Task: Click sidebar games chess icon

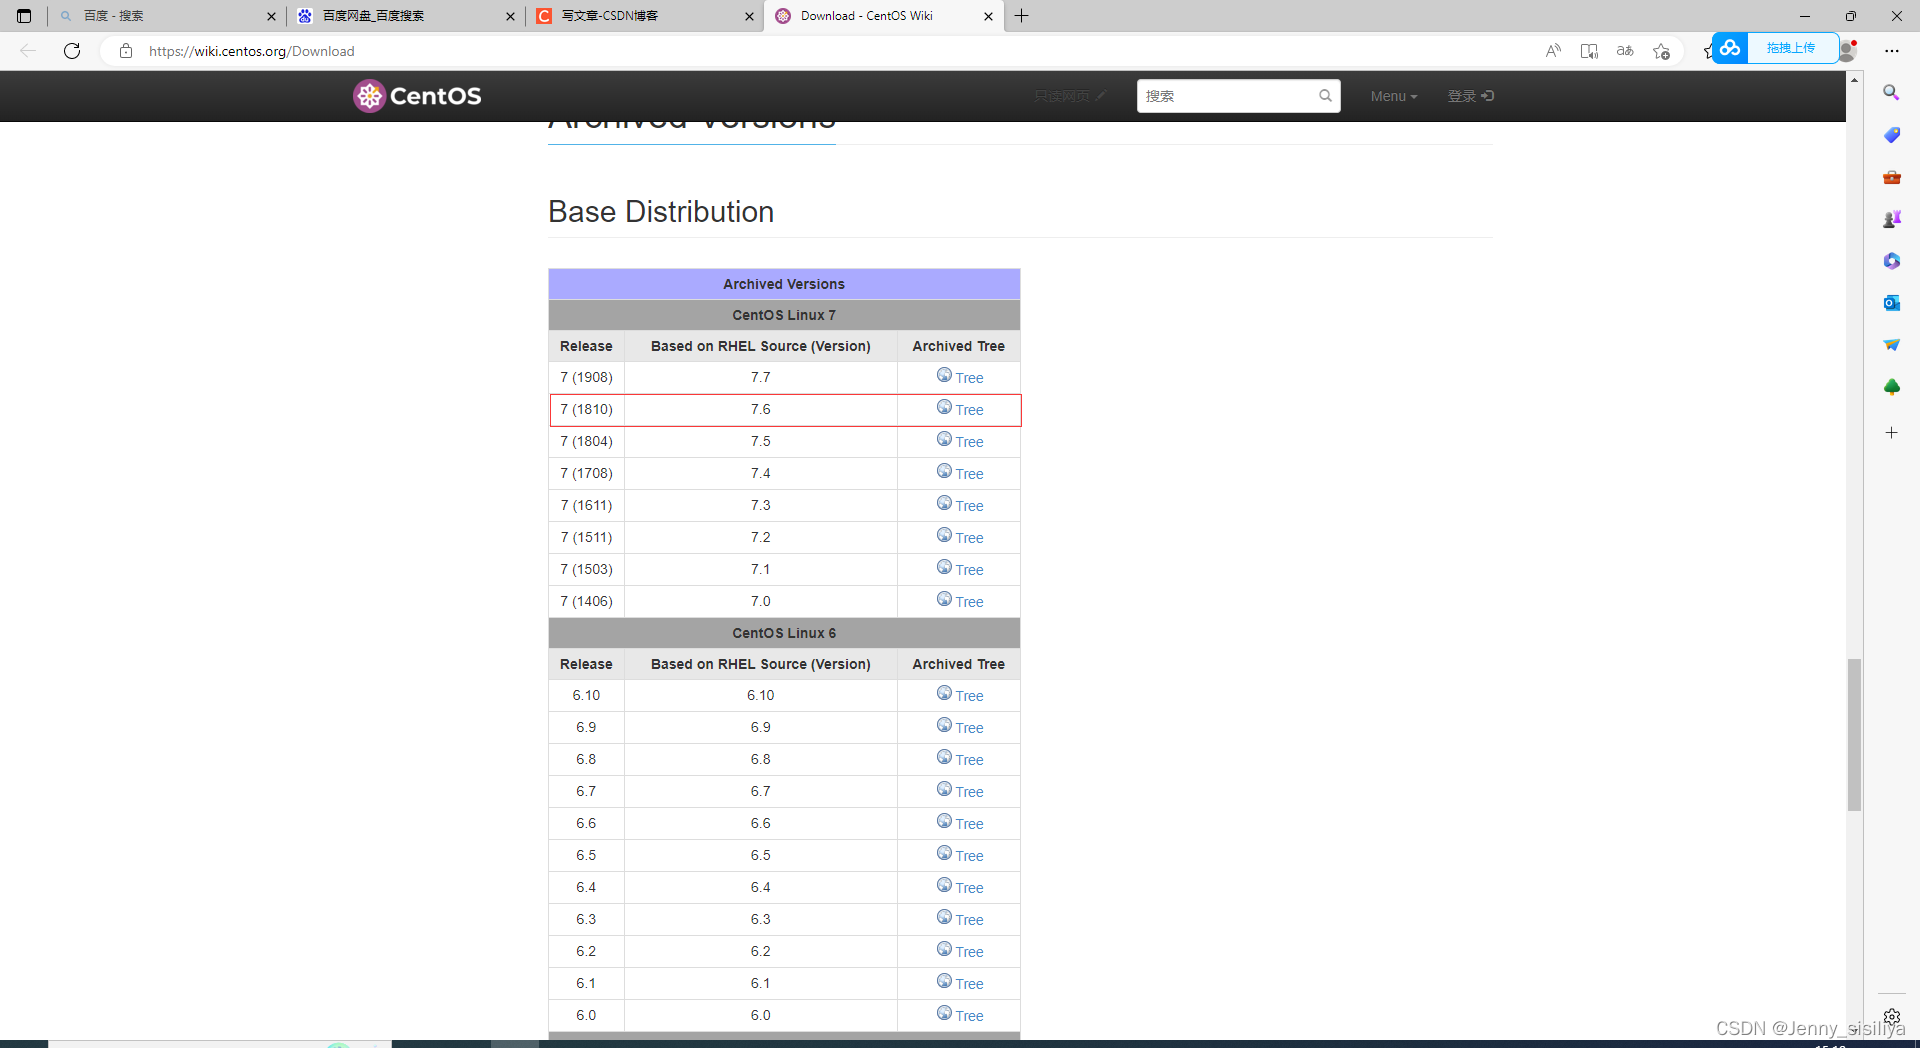Action: pyautogui.click(x=1891, y=219)
